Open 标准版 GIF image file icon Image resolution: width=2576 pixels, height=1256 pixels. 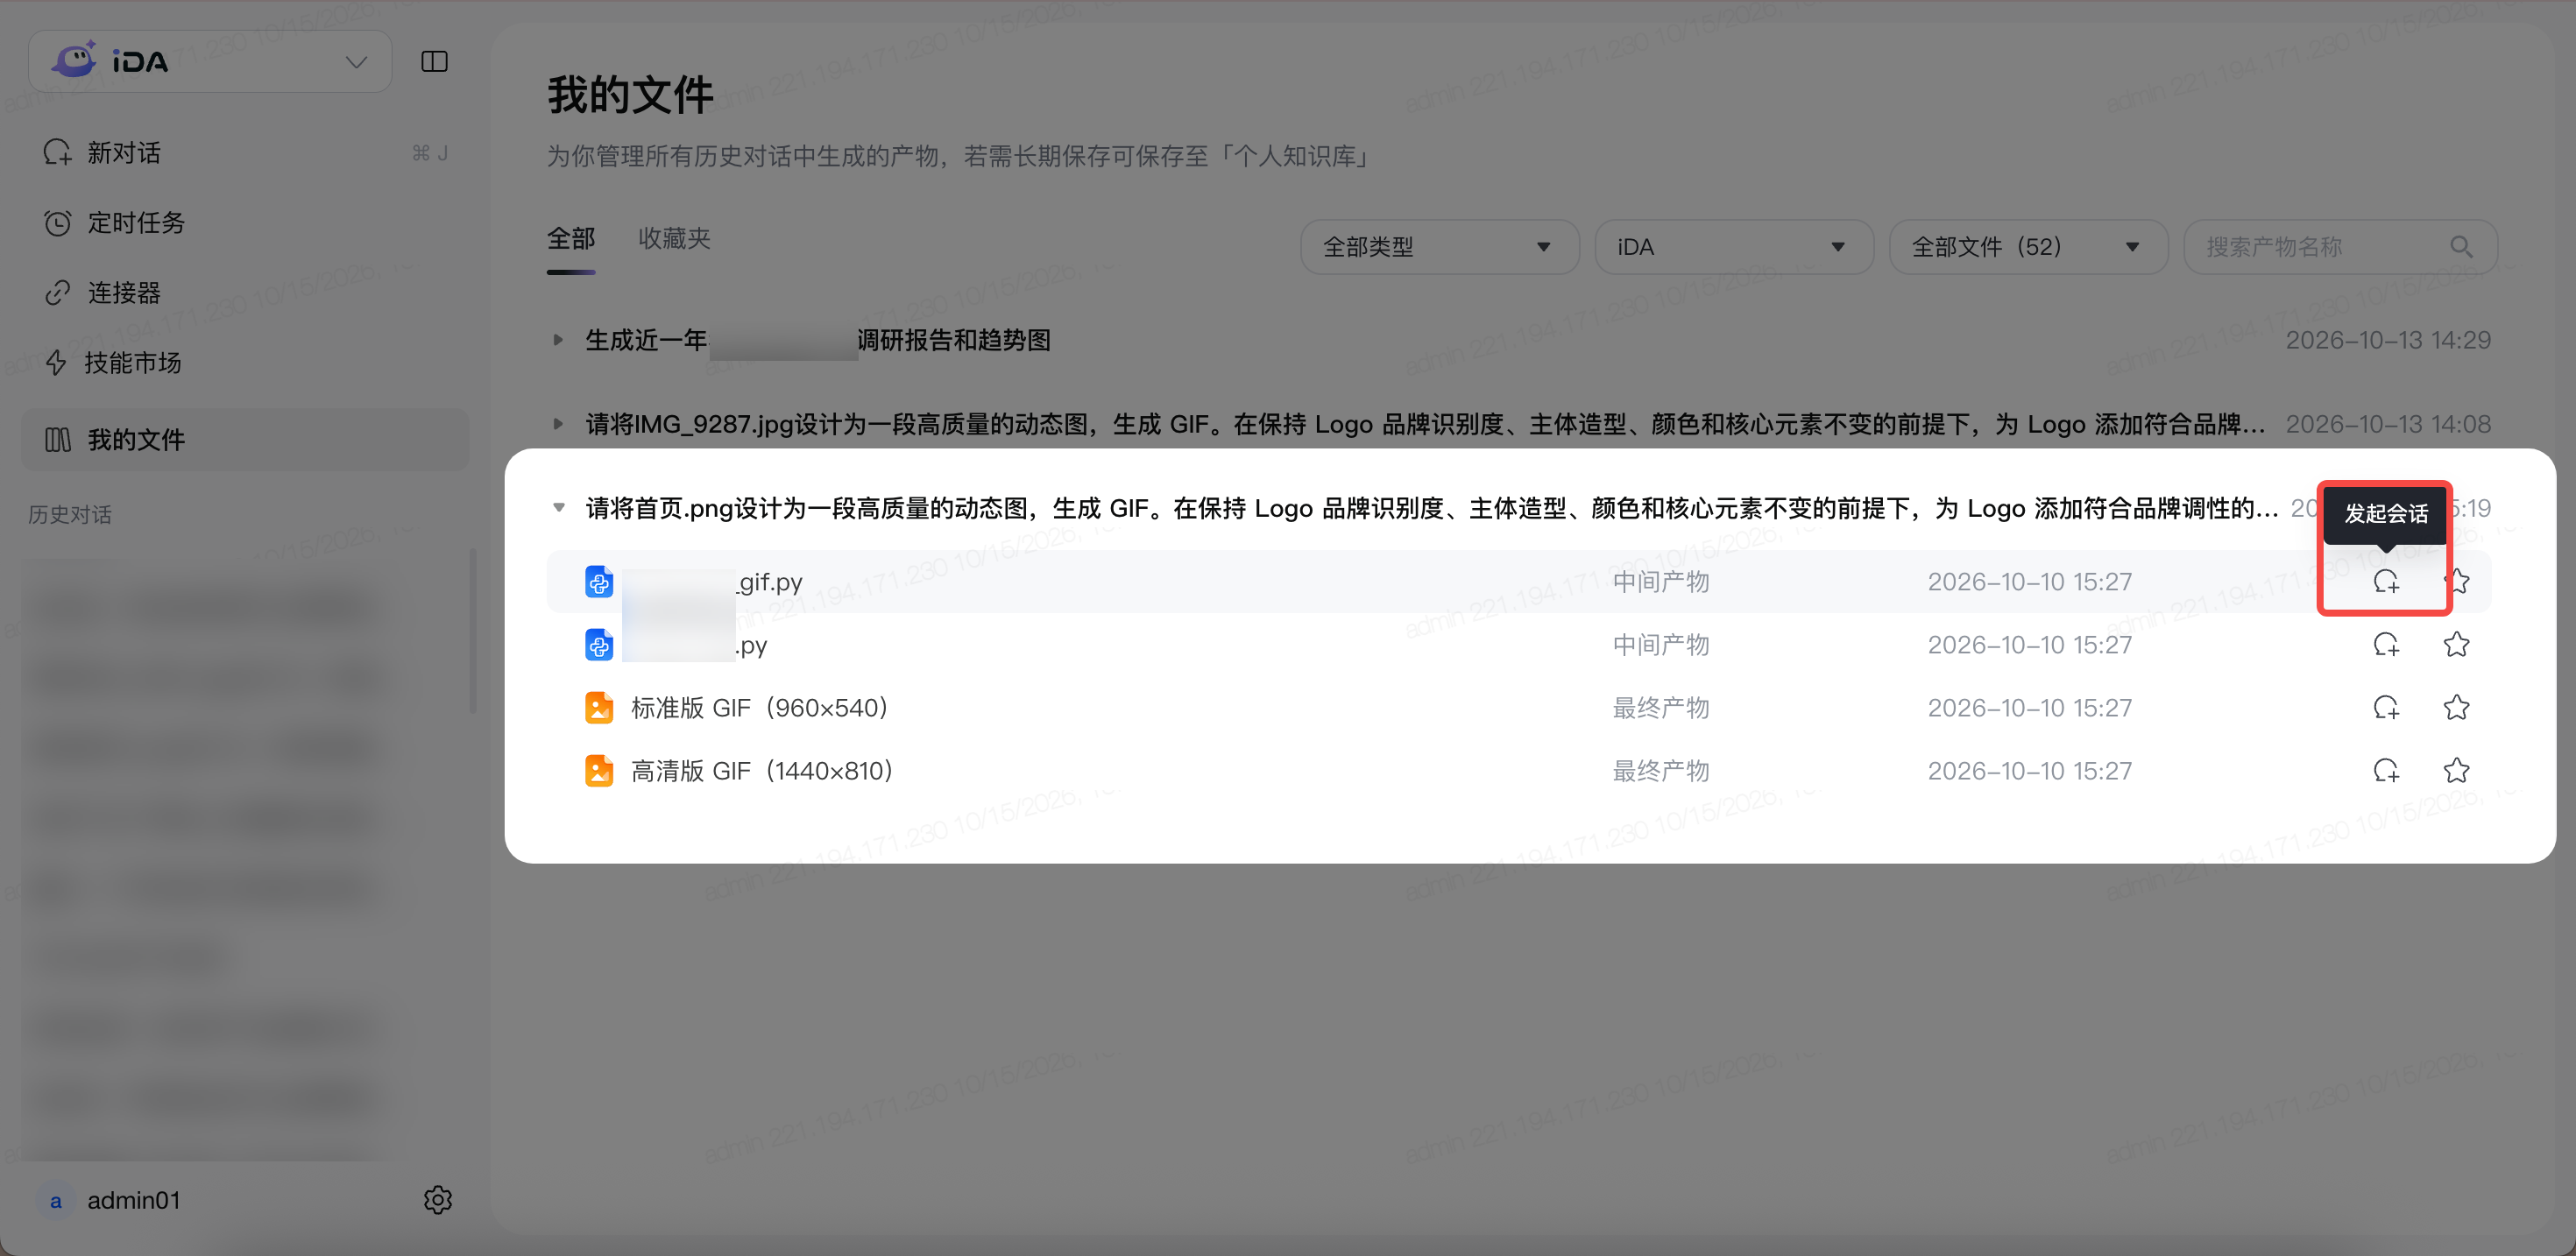[x=599, y=708]
